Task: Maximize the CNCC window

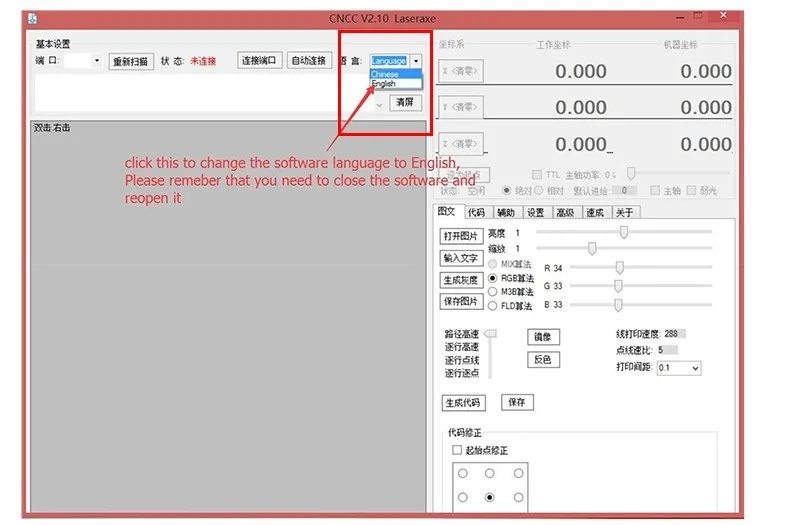Action: tap(698, 16)
